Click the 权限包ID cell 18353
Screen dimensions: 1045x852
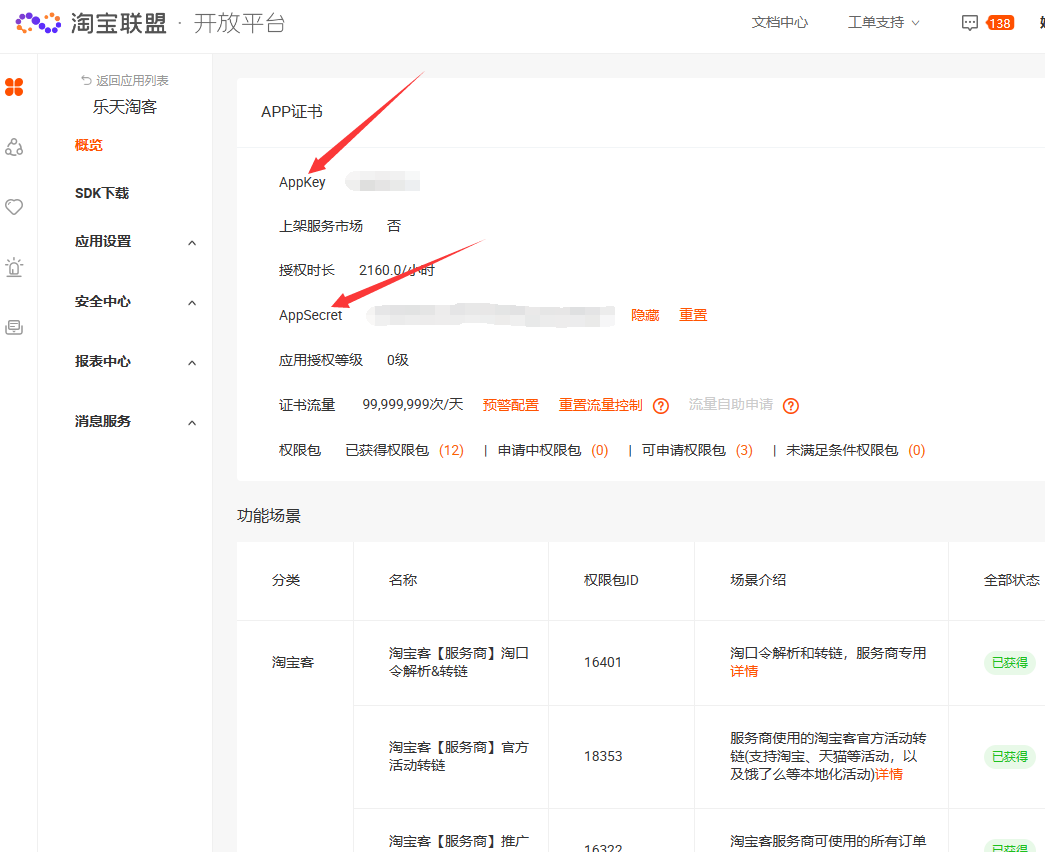[602, 757]
